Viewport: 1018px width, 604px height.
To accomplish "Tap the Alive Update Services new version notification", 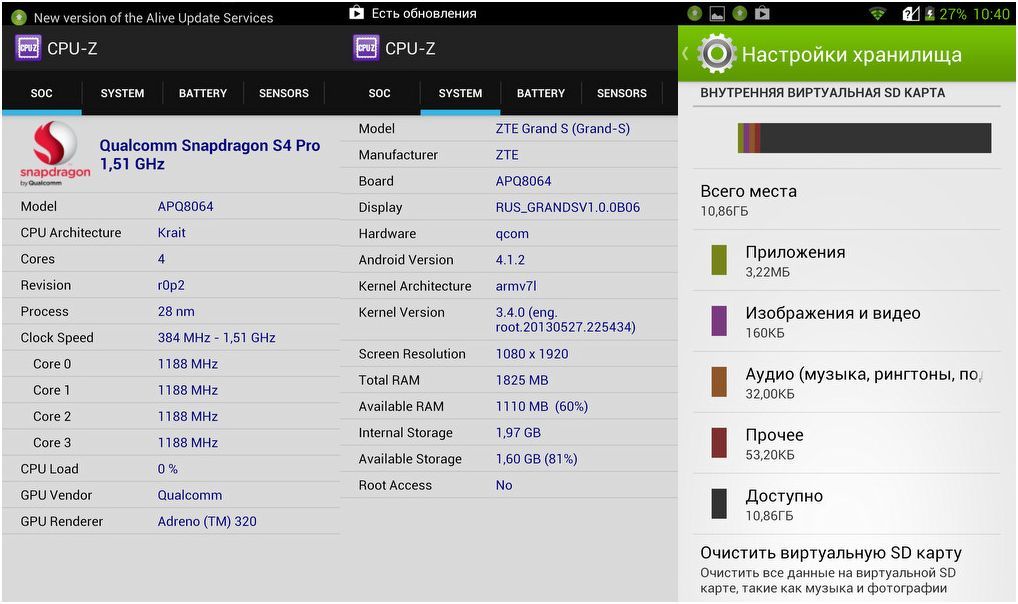I will coord(153,17).
